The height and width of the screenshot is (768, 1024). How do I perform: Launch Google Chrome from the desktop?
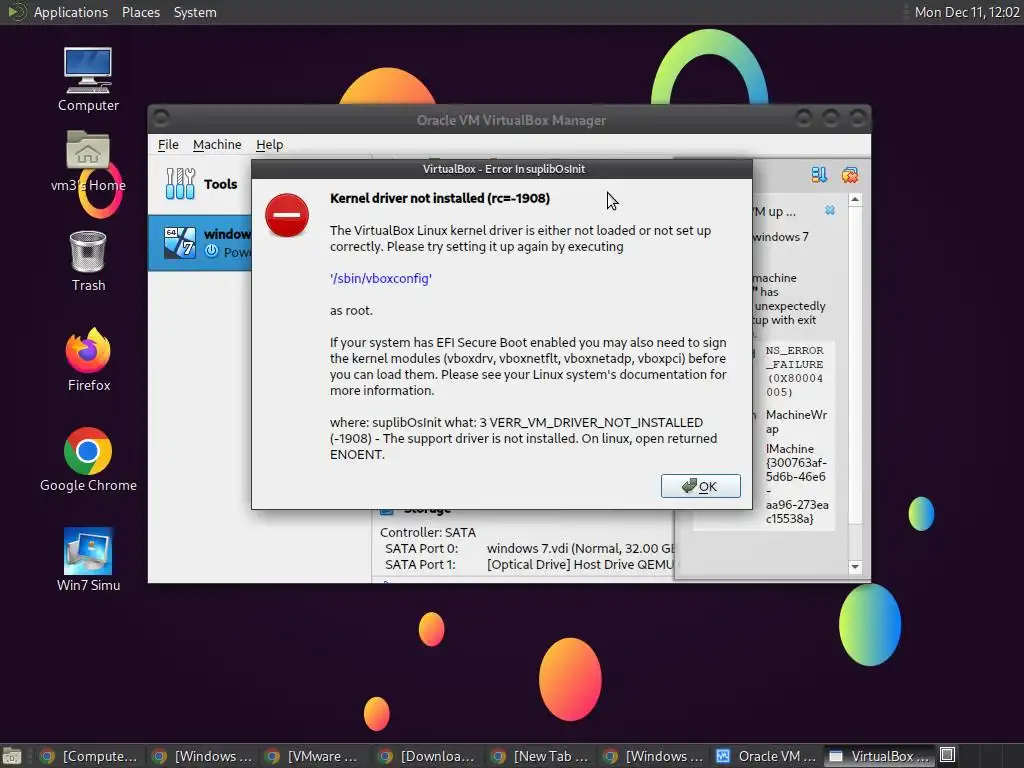[88, 460]
